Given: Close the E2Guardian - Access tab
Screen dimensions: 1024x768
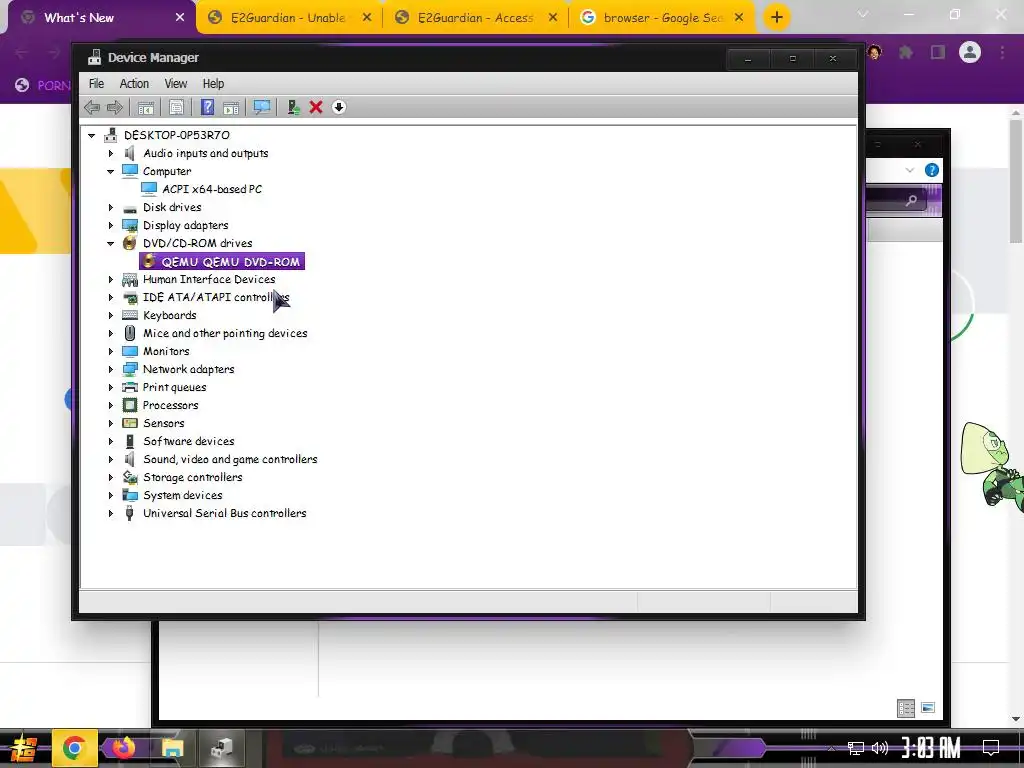Looking at the screenshot, I should pyautogui.click(x=552, y=18).
